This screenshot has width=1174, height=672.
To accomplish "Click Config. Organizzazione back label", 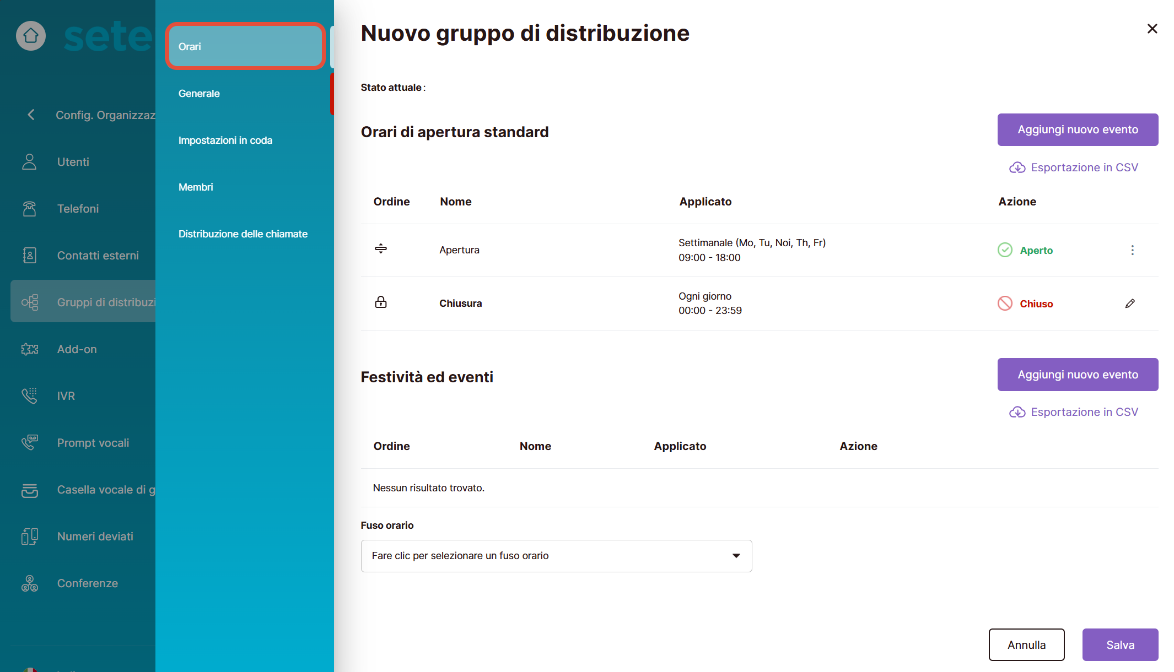I will click(106, 115).
